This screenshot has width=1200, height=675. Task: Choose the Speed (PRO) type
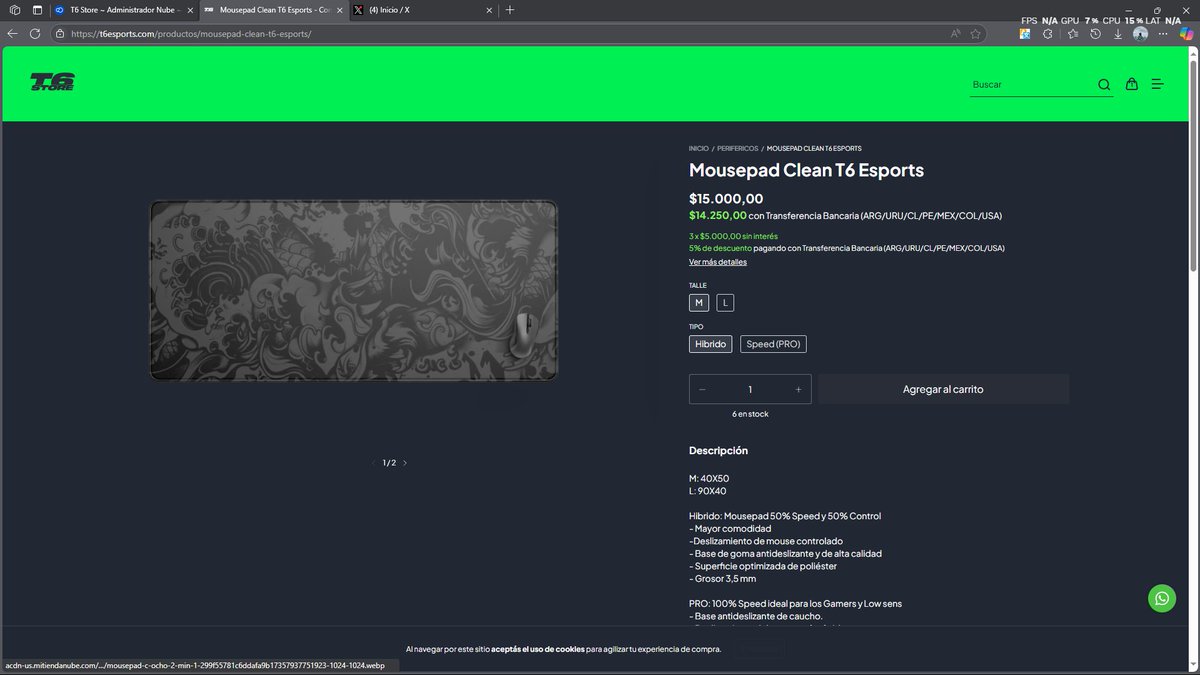(x=773, y=344)
